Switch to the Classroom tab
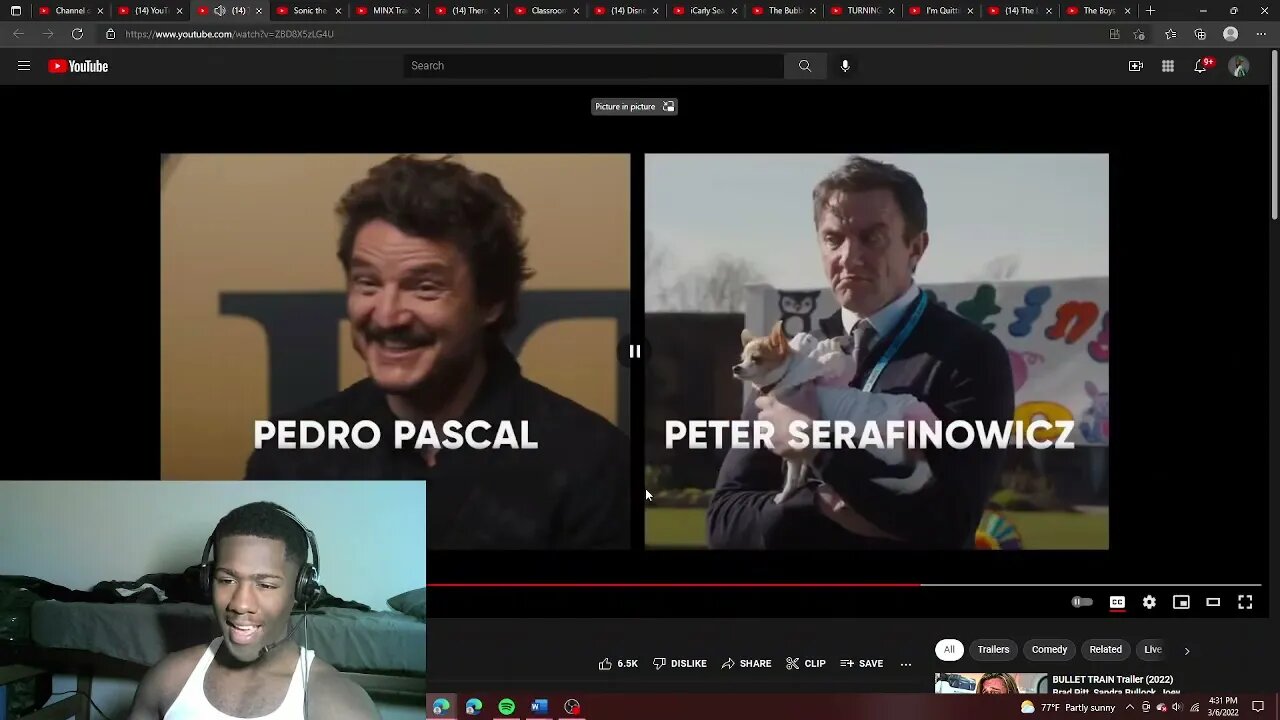 click(547, 10)
